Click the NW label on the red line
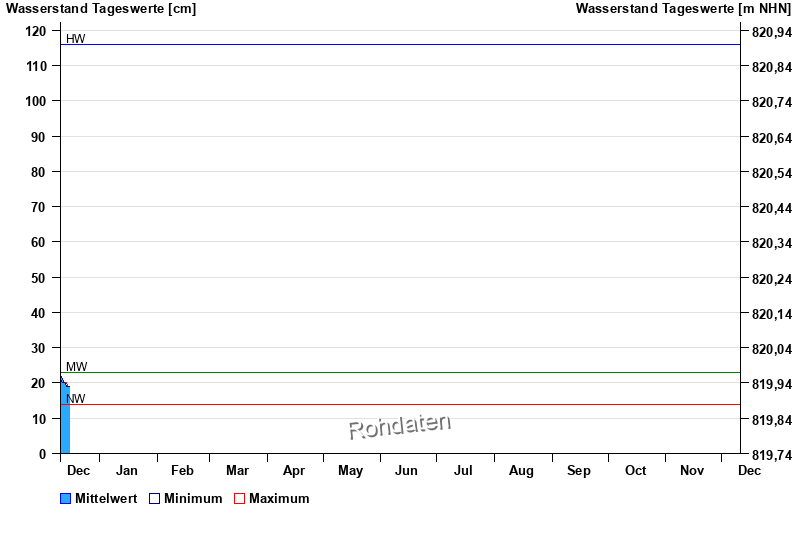The height and width of the screenshot is (550, 800). point(76,399)
